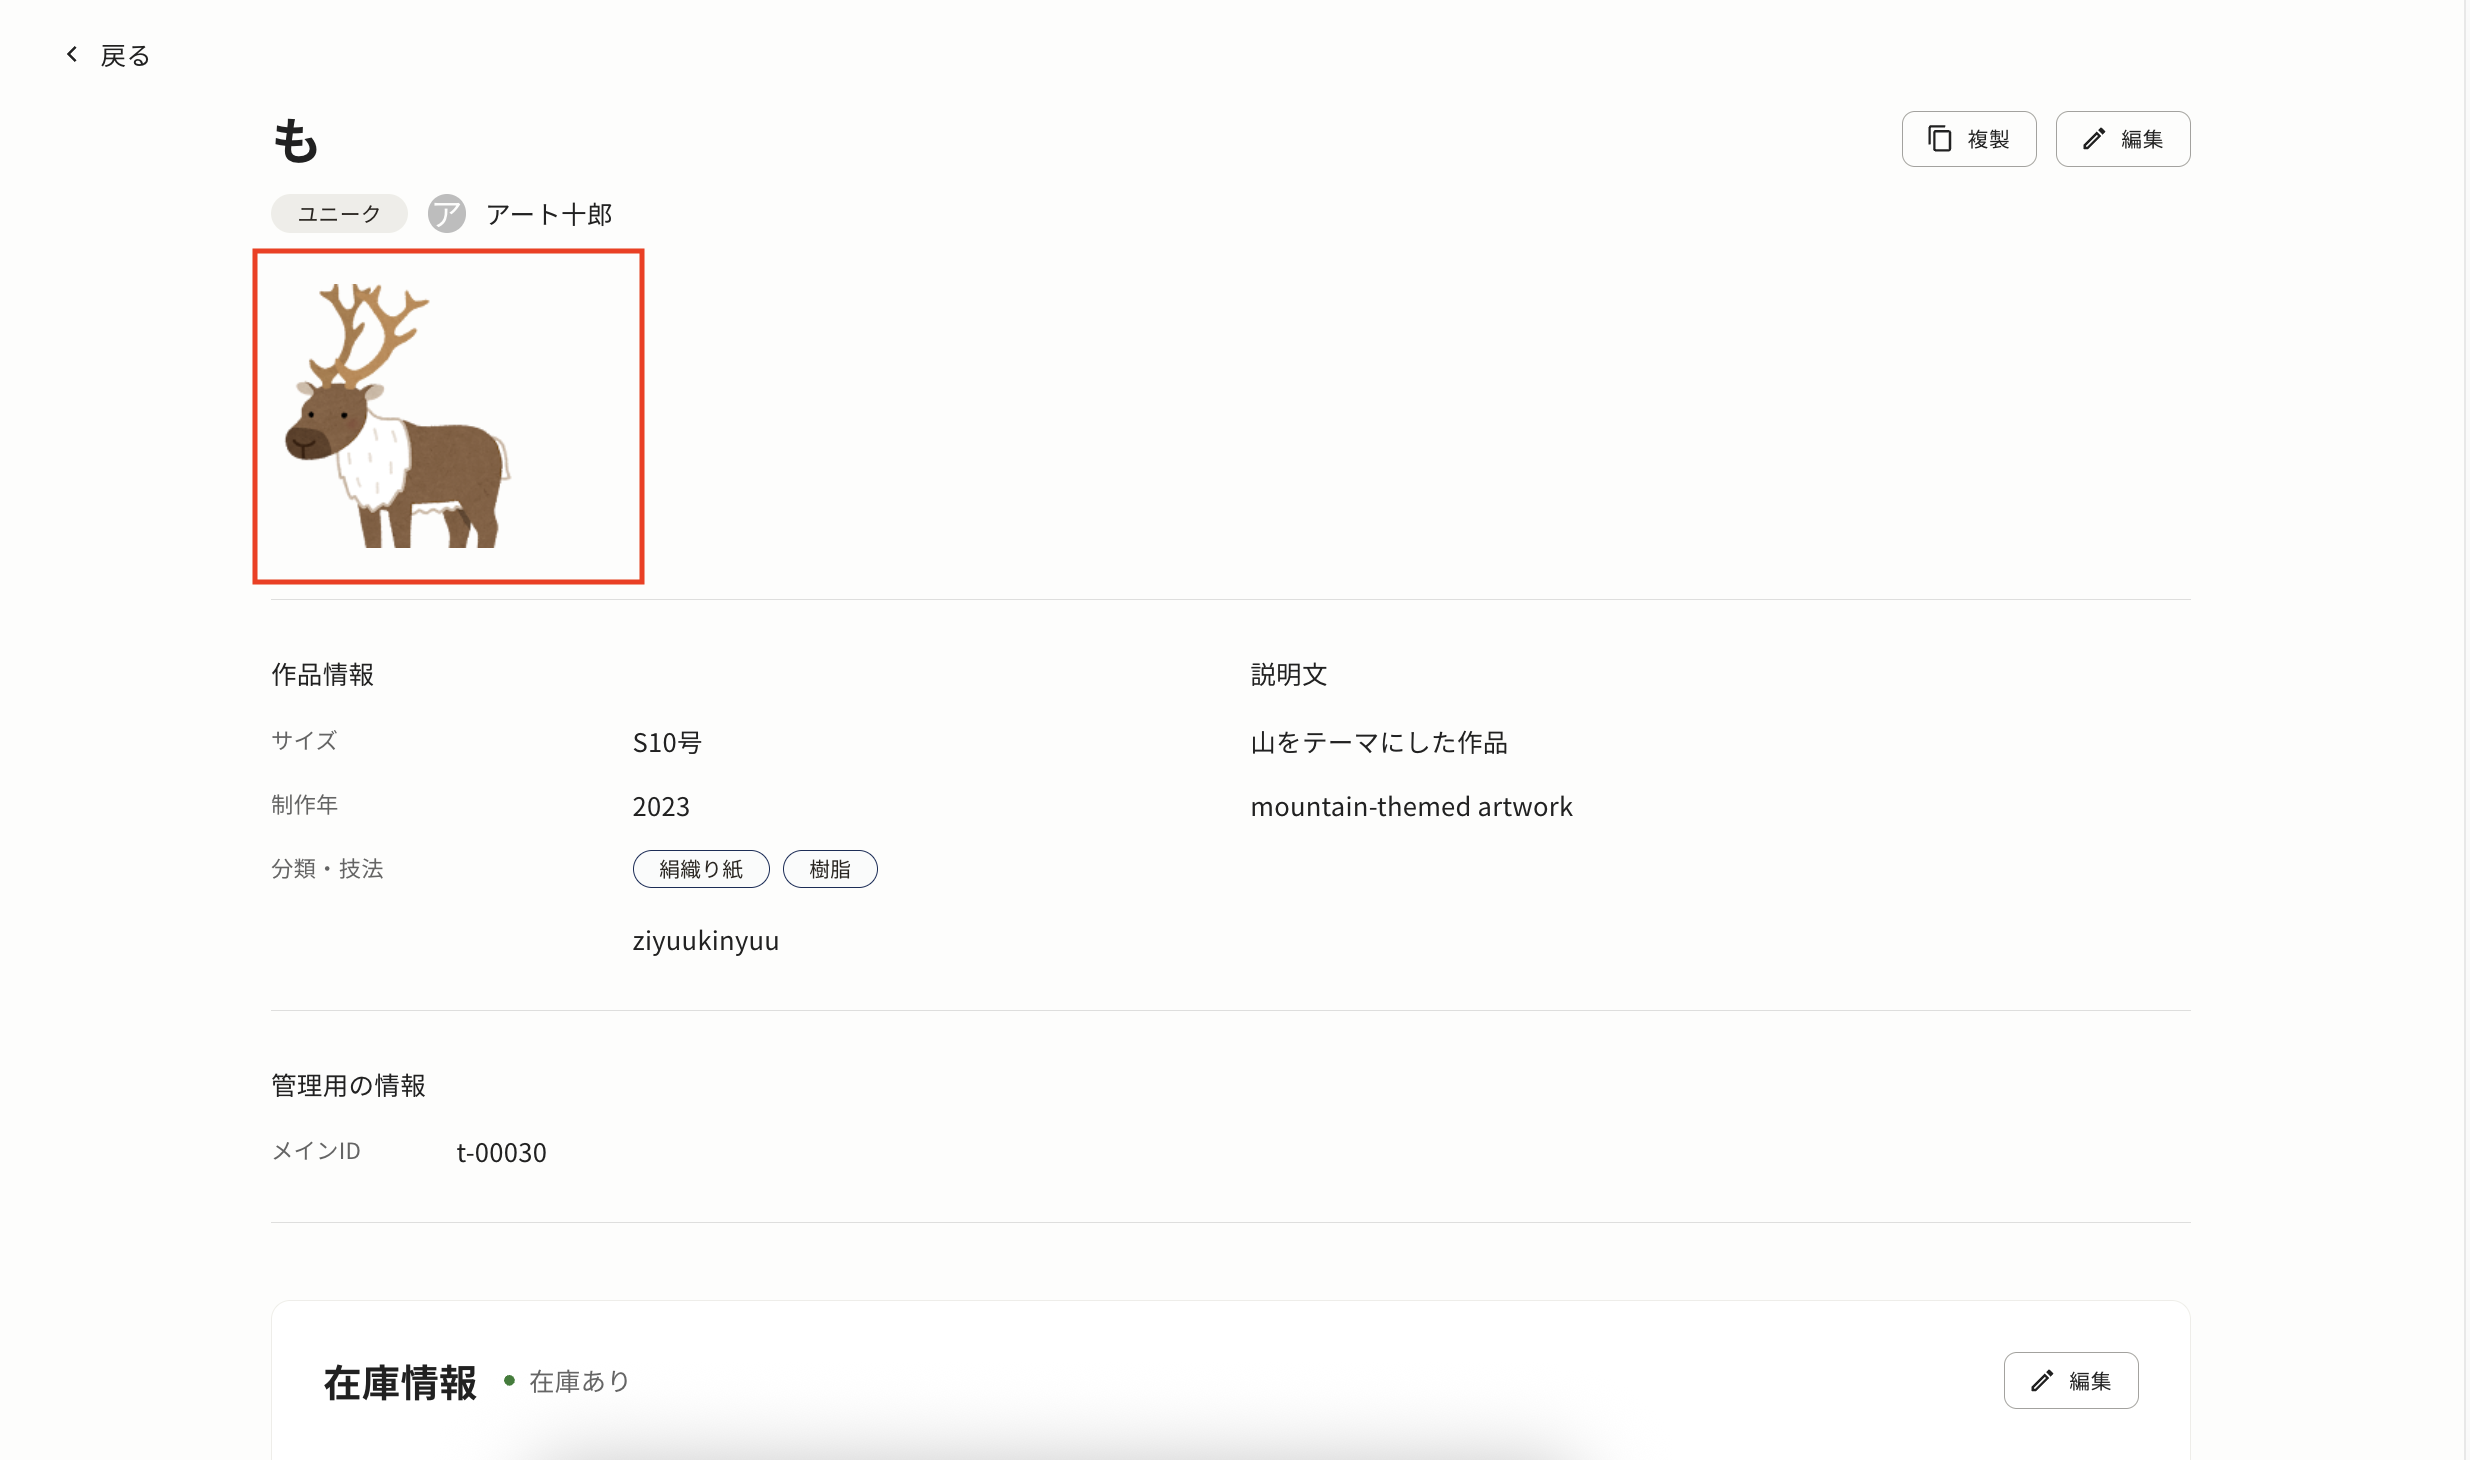Screen dimensions: 2470x1460
Task: Expand the 管理用の情報 section
Action: coord(348,1084)
